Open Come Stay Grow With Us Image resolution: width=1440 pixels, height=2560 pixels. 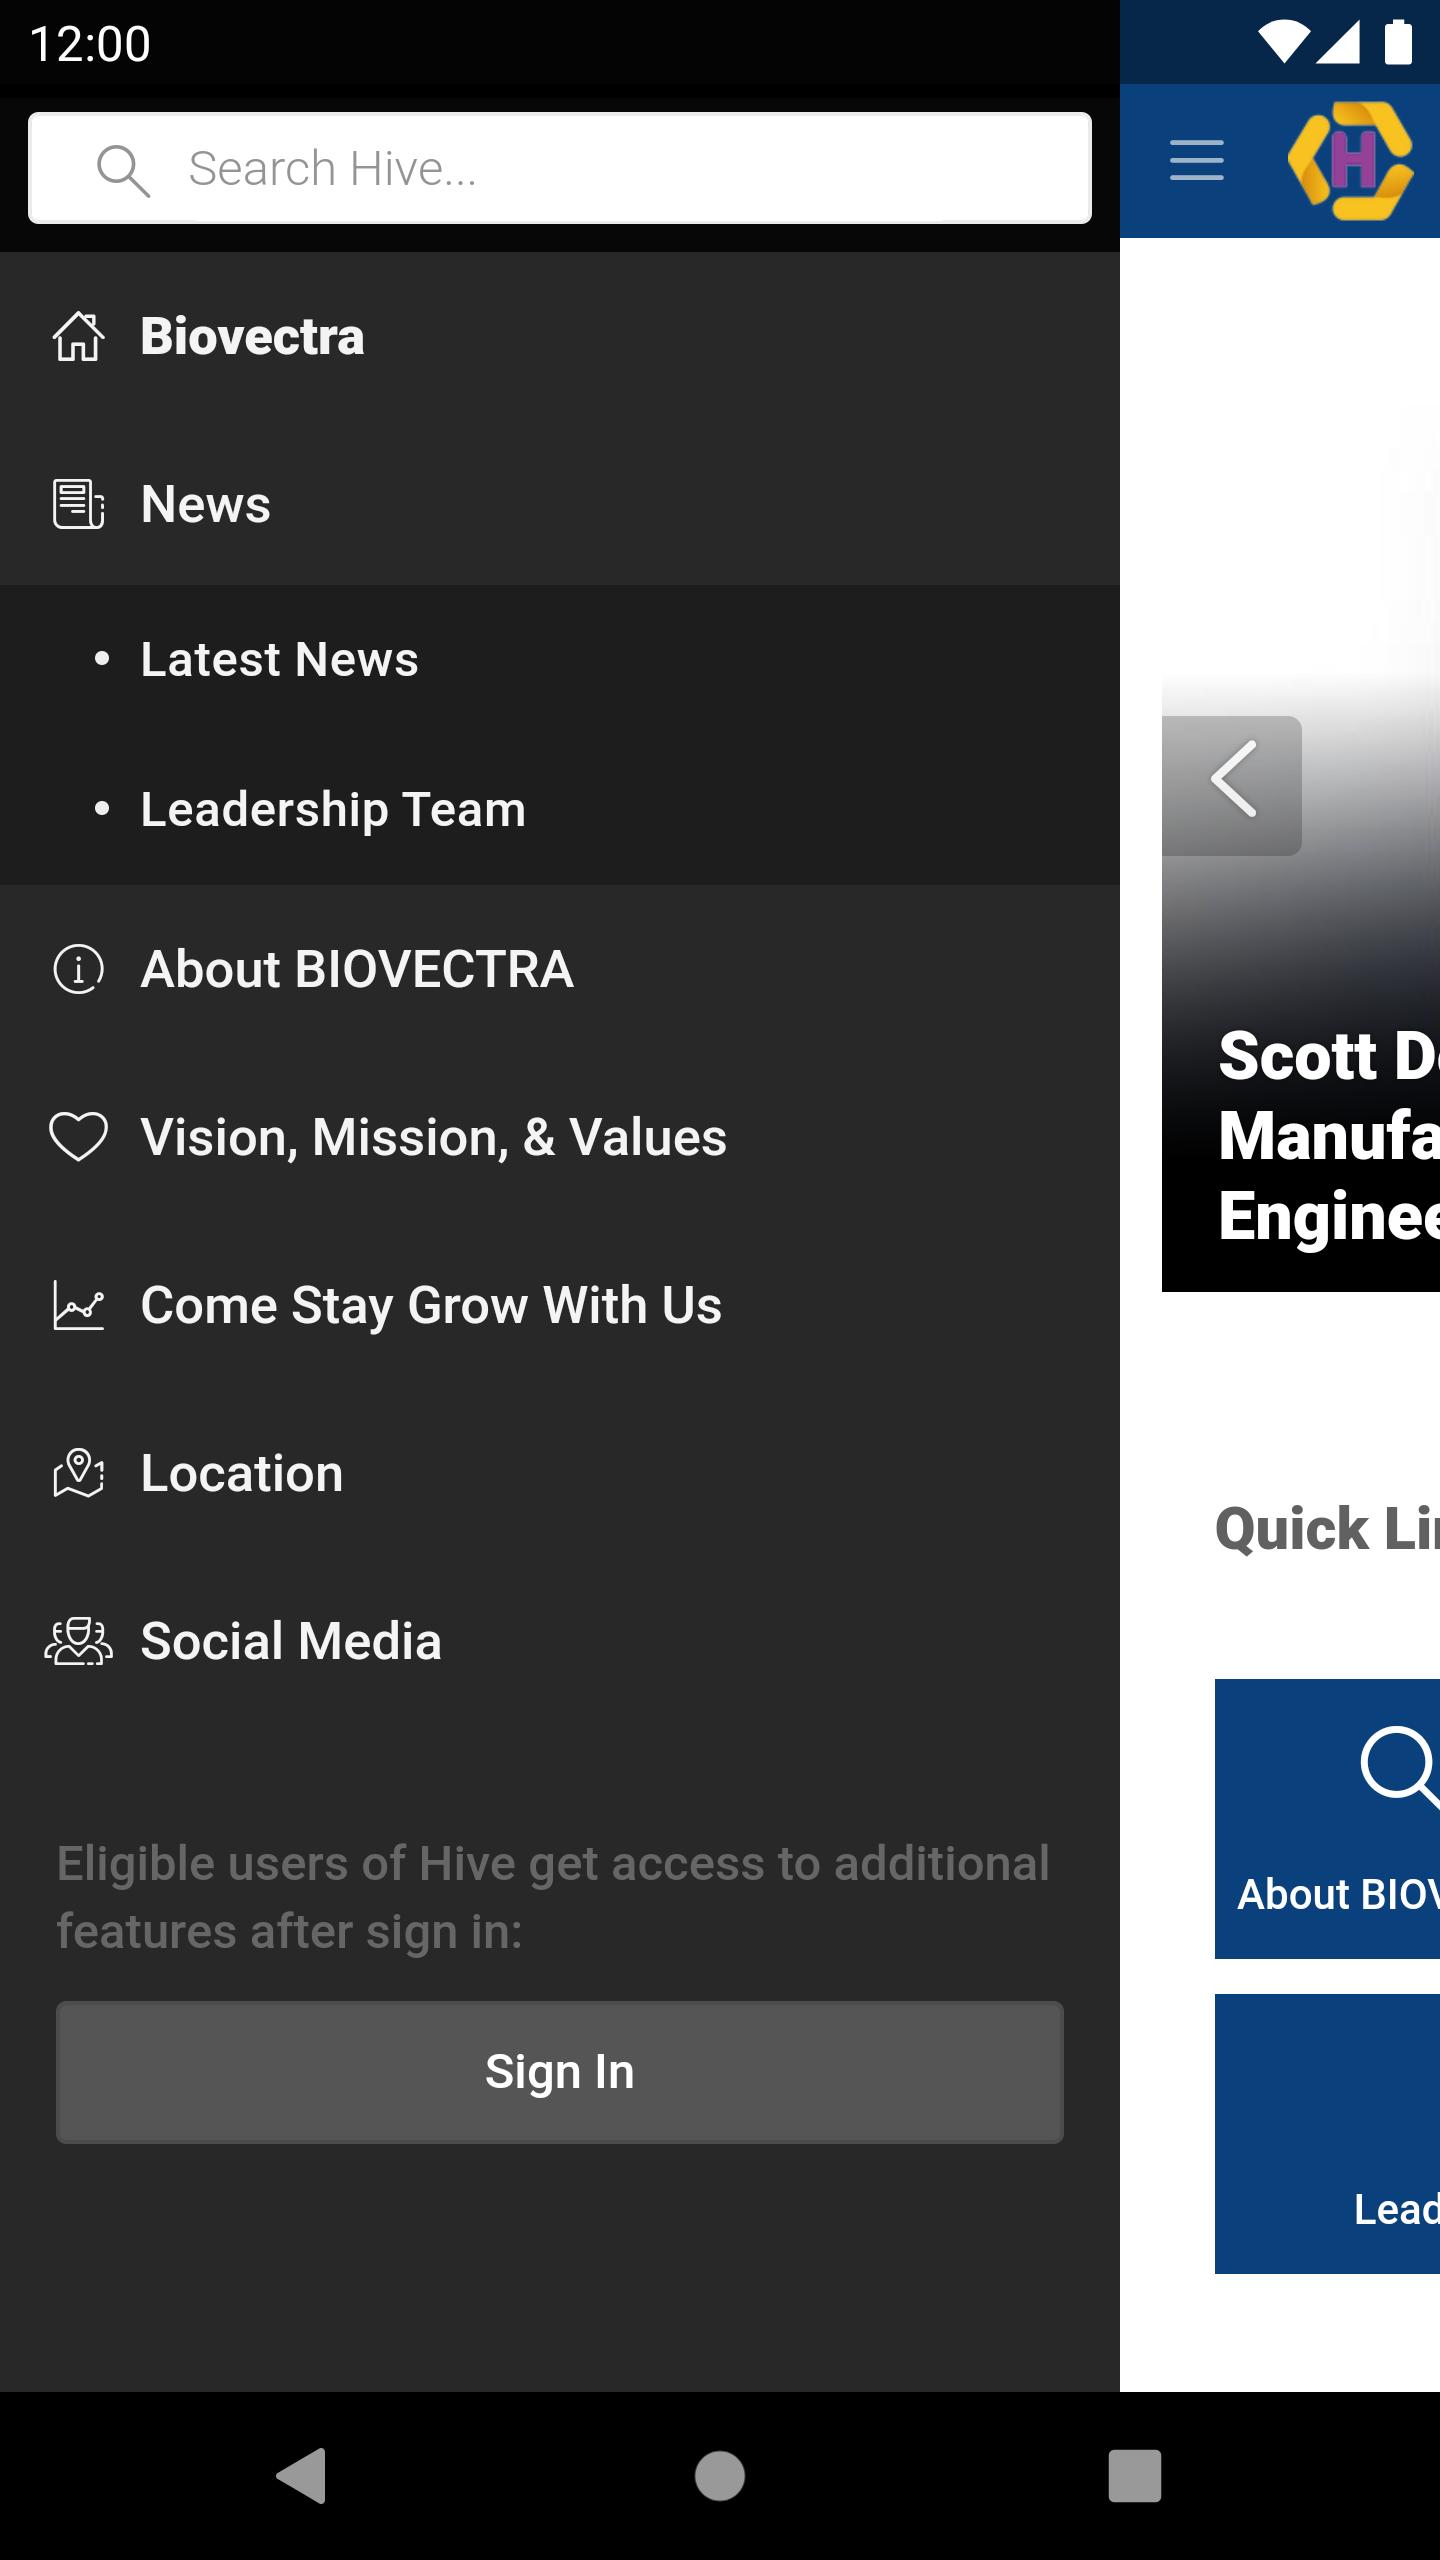click(560, 1305)
